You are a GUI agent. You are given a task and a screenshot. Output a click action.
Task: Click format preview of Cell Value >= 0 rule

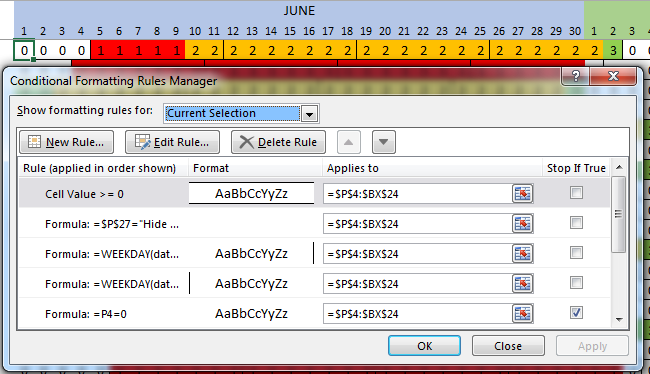click(x=251, y=194)
